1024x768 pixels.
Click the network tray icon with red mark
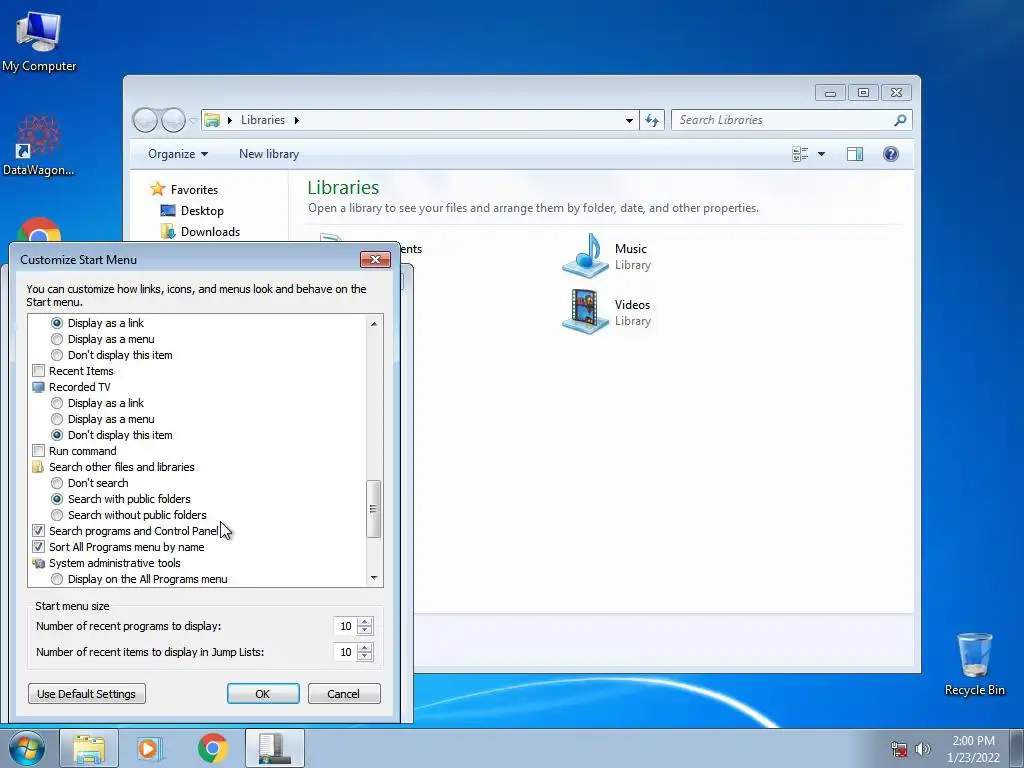click(899, 749)
